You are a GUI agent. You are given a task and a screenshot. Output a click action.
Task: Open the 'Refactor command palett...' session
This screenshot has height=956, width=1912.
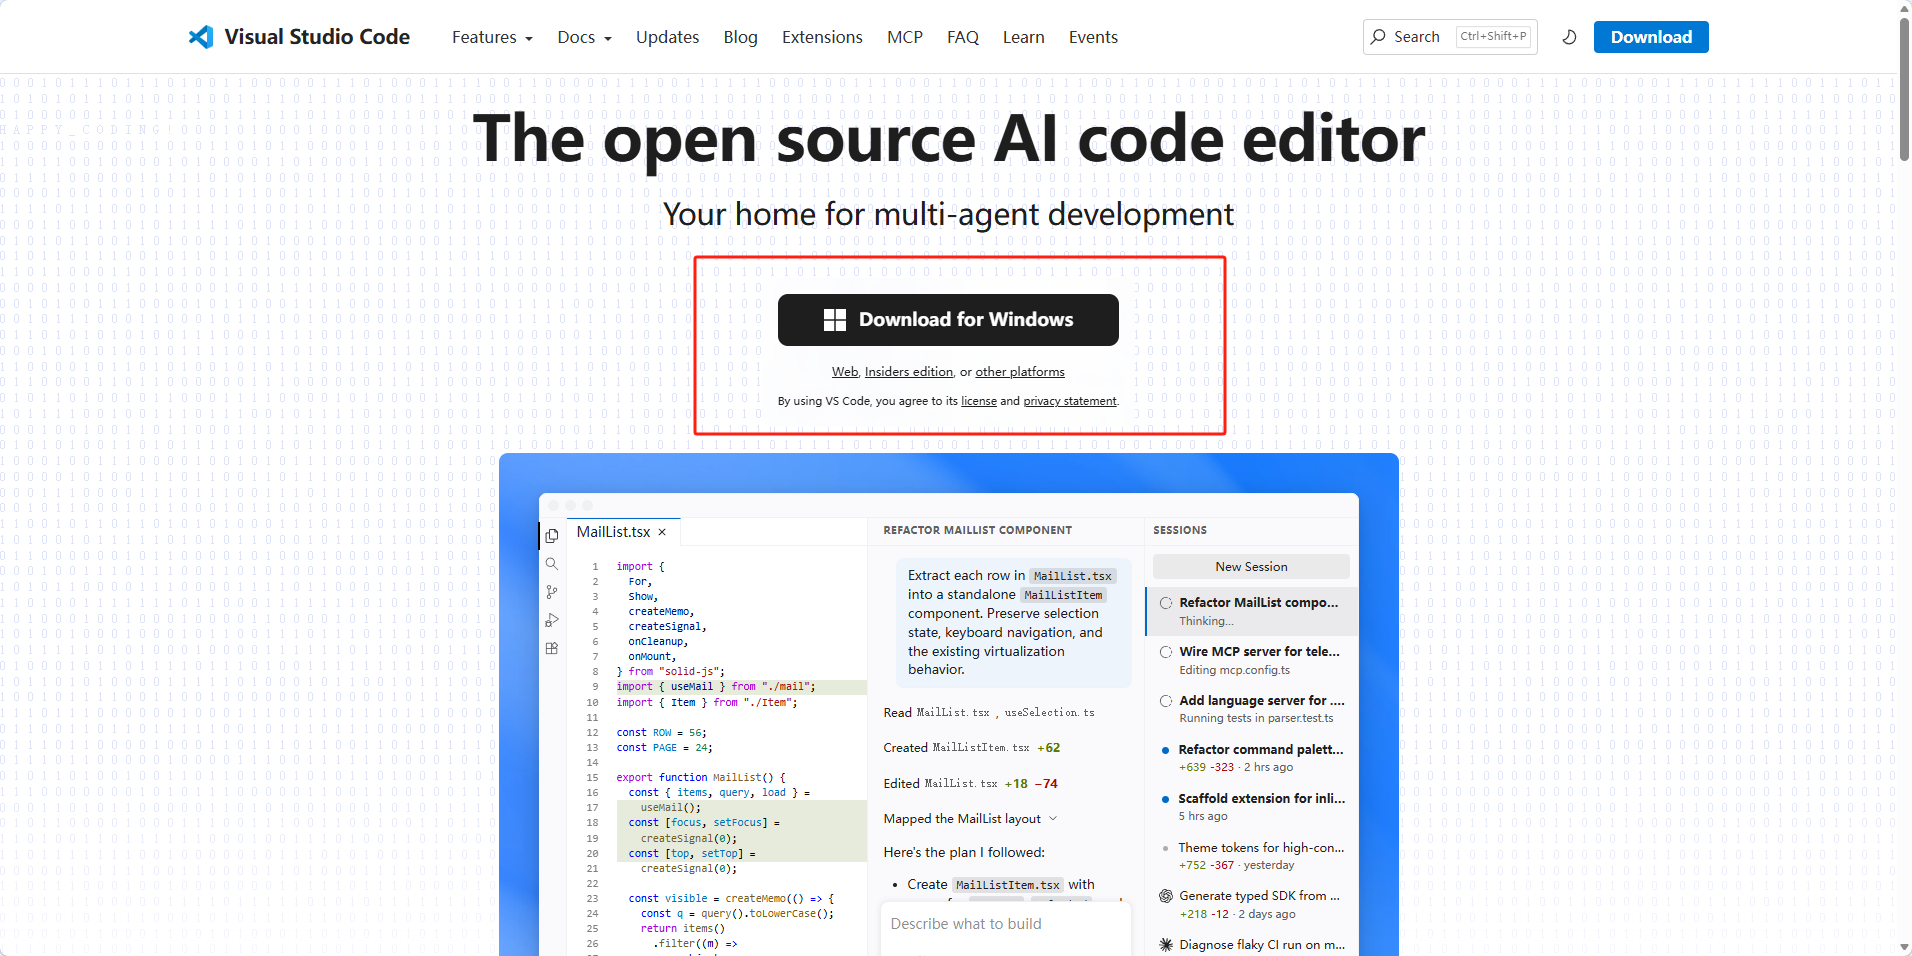[x=1252, y=758]
